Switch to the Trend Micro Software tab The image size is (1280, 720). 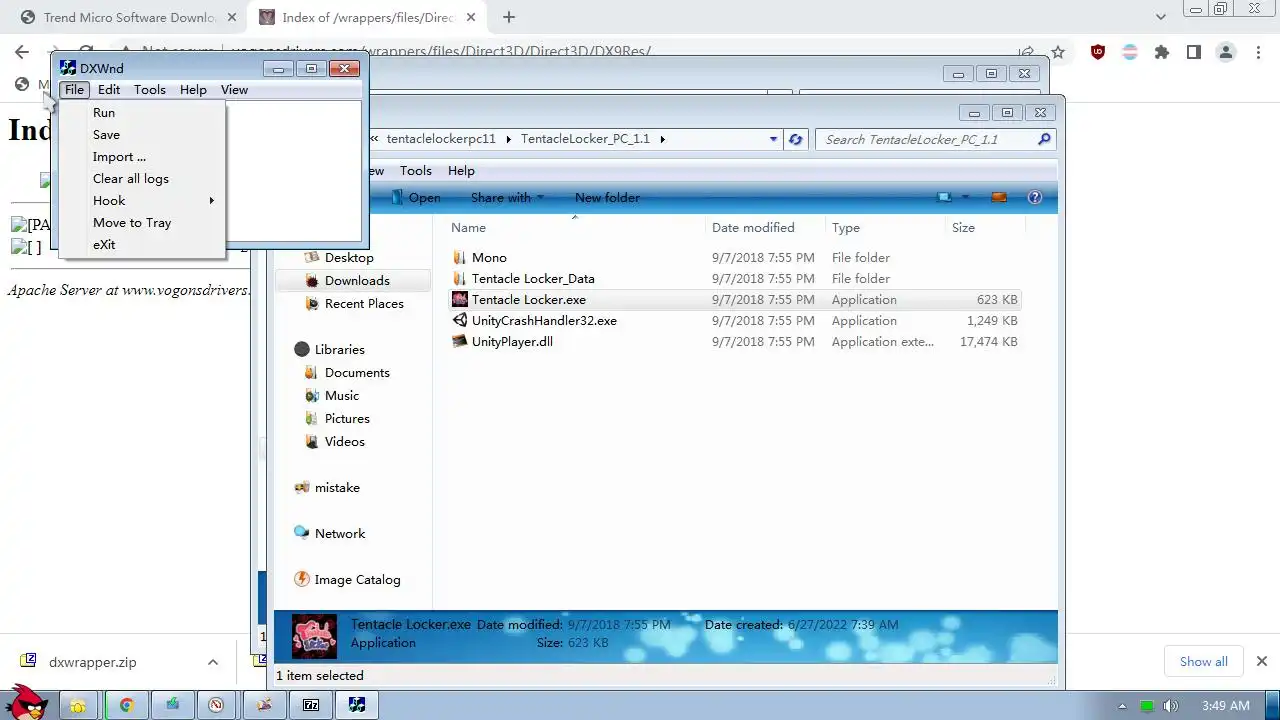click(x=127, y=18)
